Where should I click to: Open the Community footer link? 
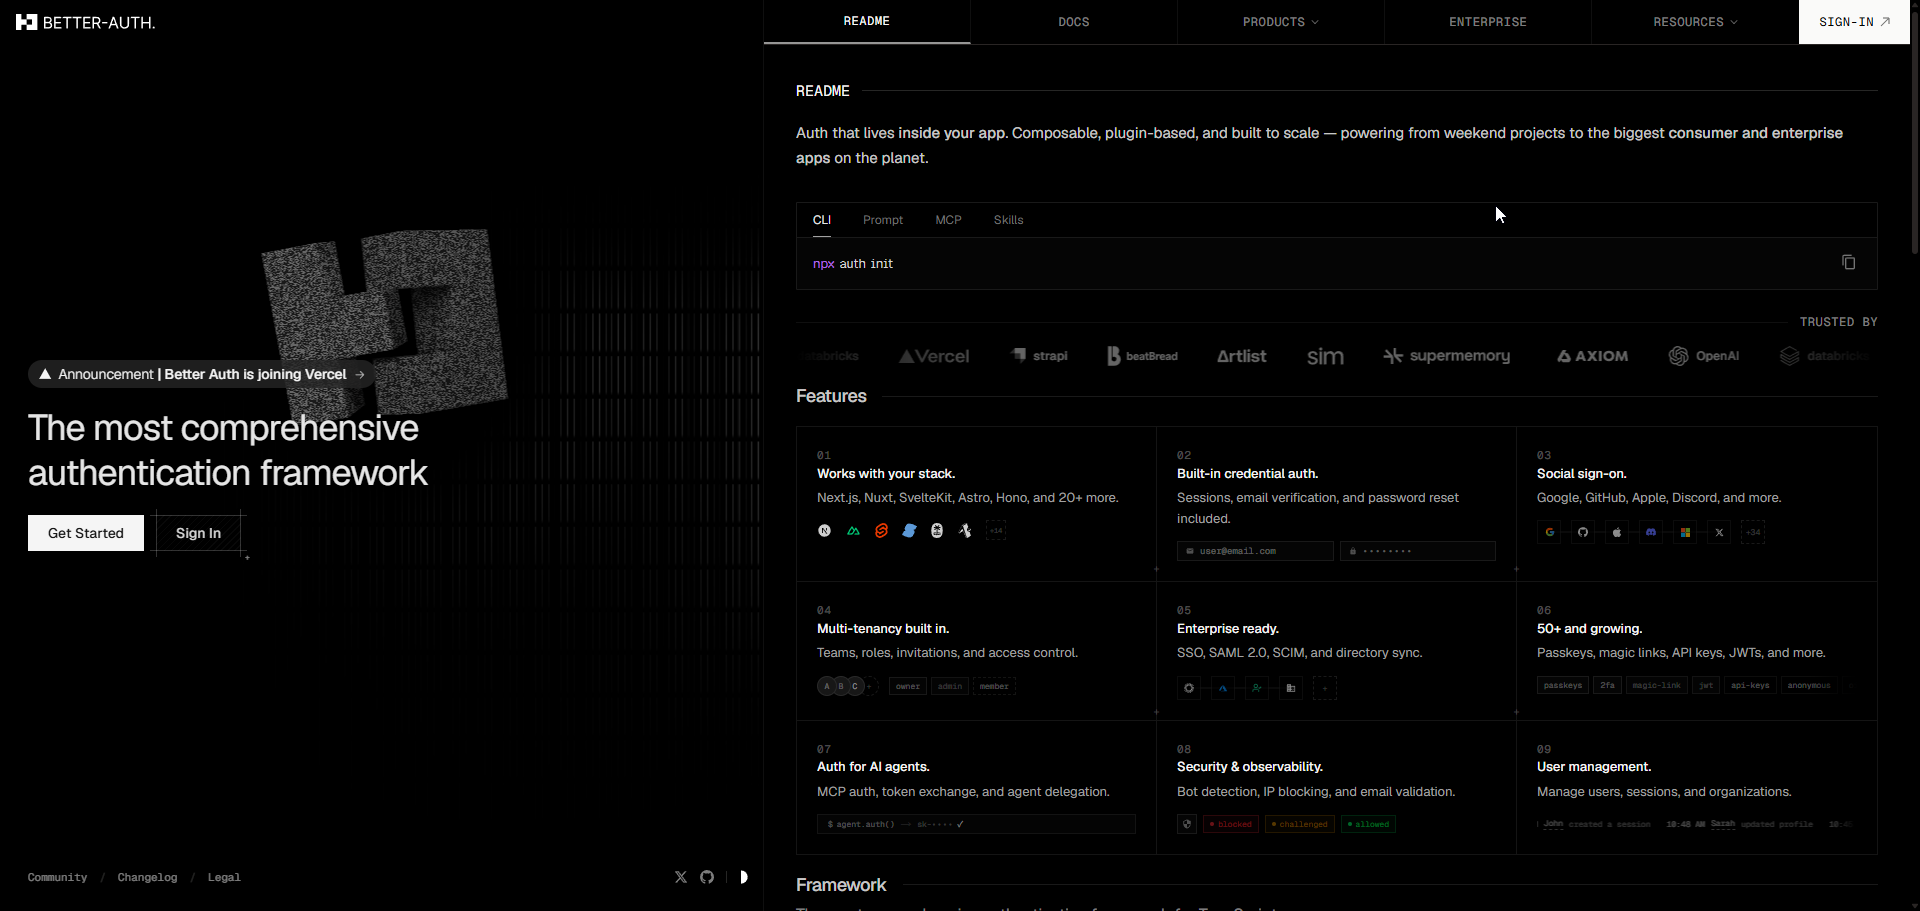tap(57, 878)
